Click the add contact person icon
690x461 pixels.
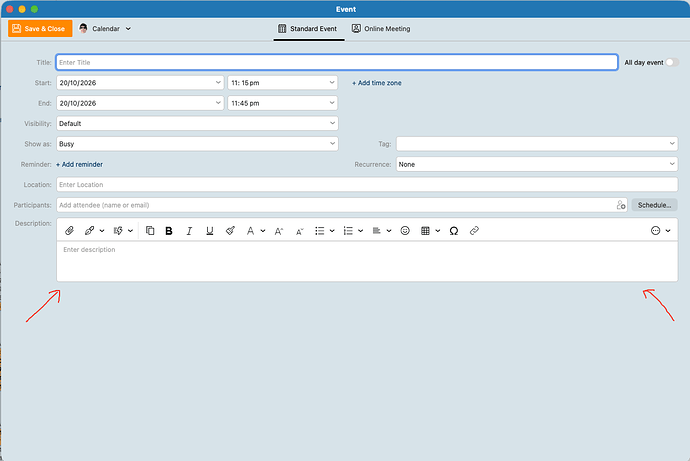[x=621, y=205]
